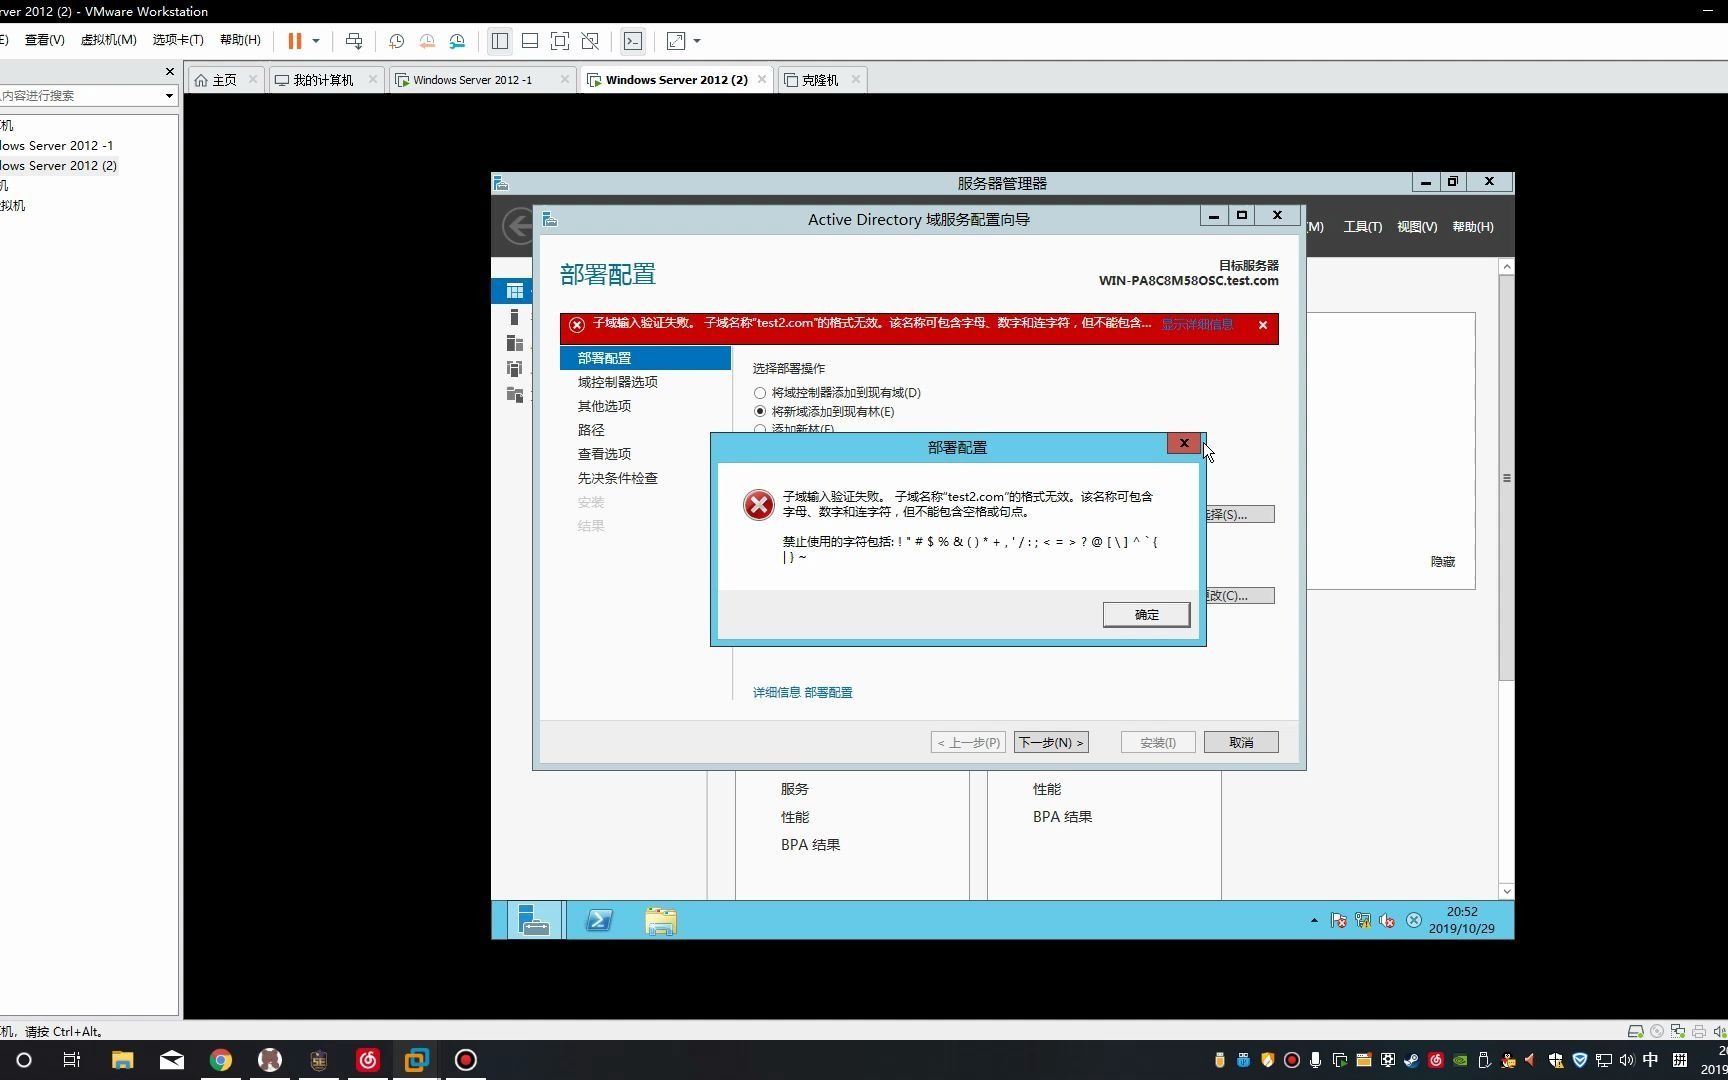
Task: Open the library search dropdown arrow
Action: (169, 95)
